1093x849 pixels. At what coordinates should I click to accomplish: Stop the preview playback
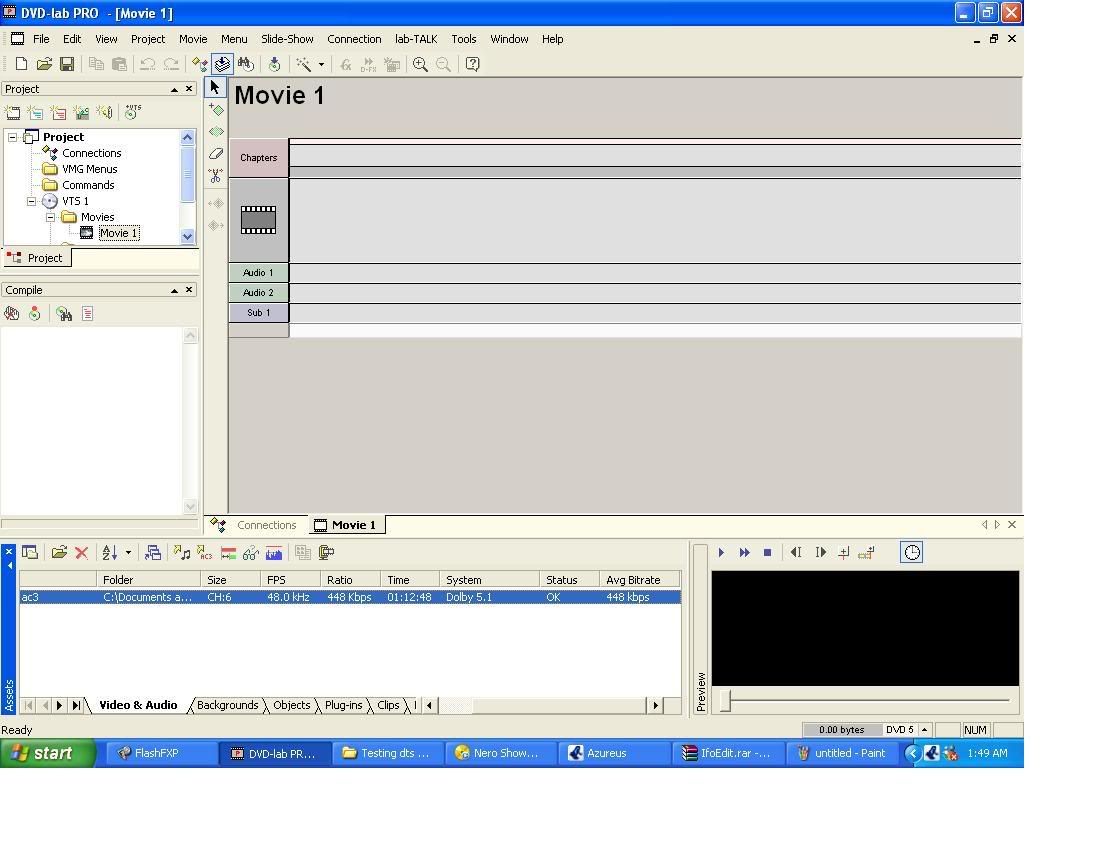click(767, 553)
